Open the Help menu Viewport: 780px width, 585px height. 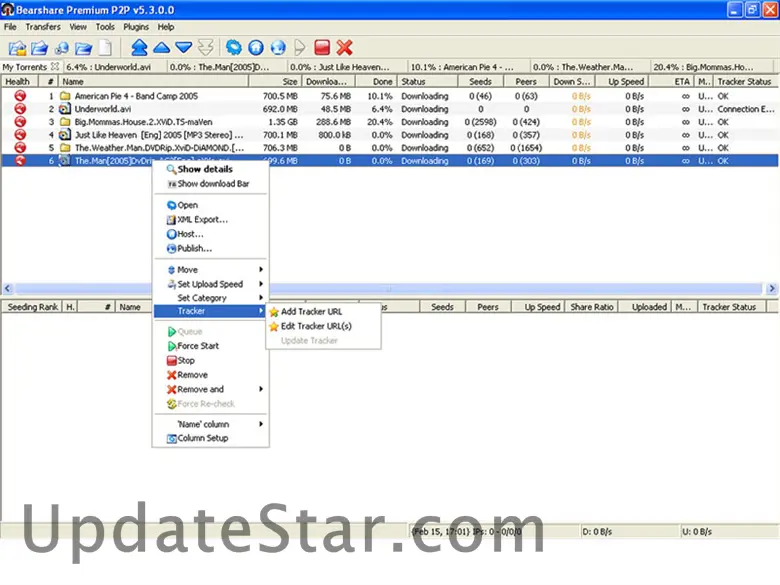(x=166, y=27)
